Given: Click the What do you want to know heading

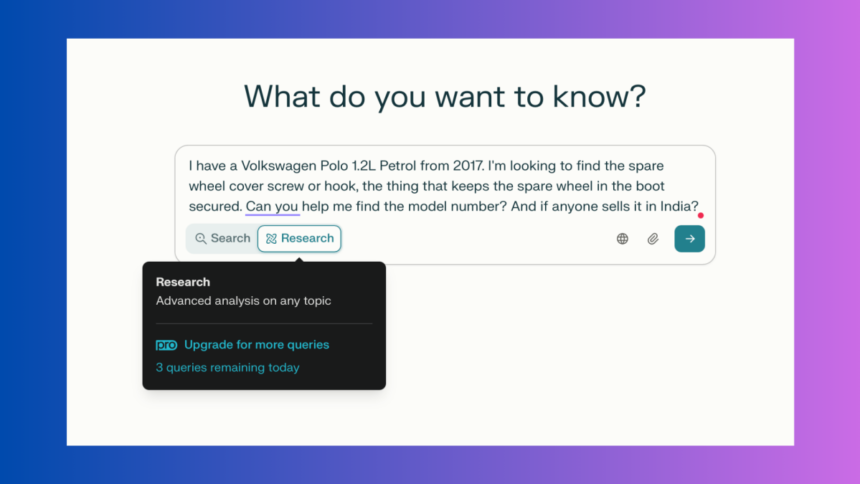Looking at the screenshot, I should tap(445, 97).
